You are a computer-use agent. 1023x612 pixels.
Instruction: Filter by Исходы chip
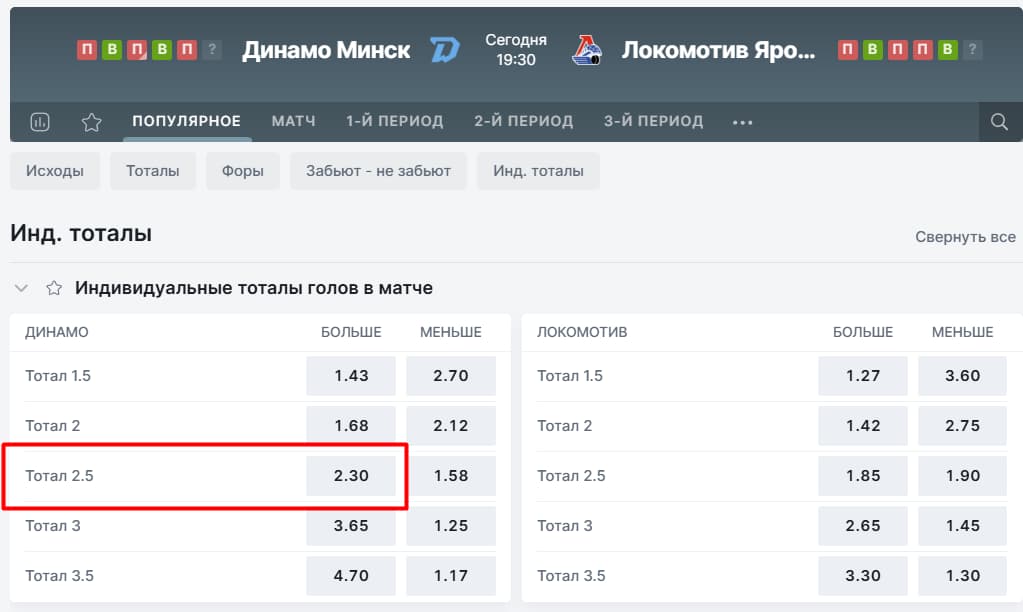[55, 171]
